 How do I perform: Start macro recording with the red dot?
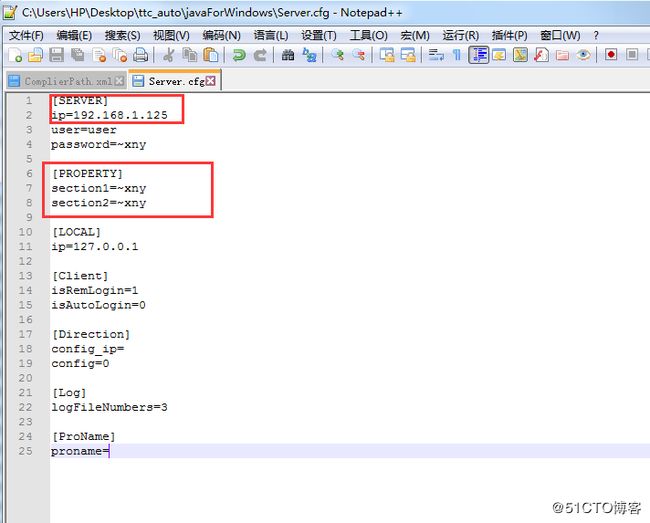pos(611,55)
